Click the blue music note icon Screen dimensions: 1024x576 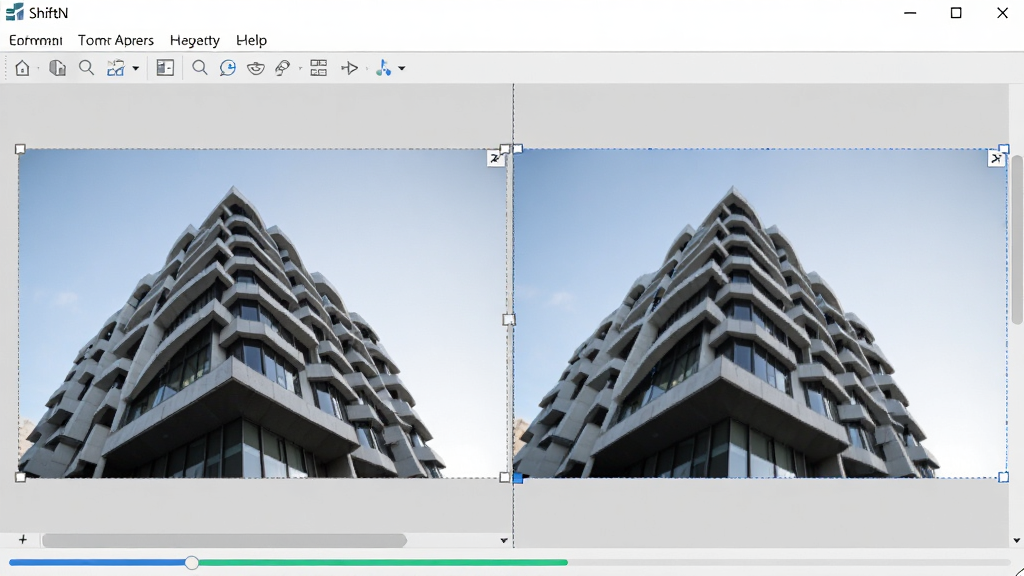coord(383,68)
